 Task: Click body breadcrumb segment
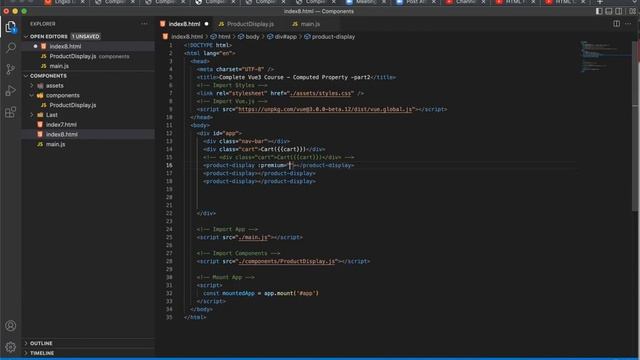[249, 37]
